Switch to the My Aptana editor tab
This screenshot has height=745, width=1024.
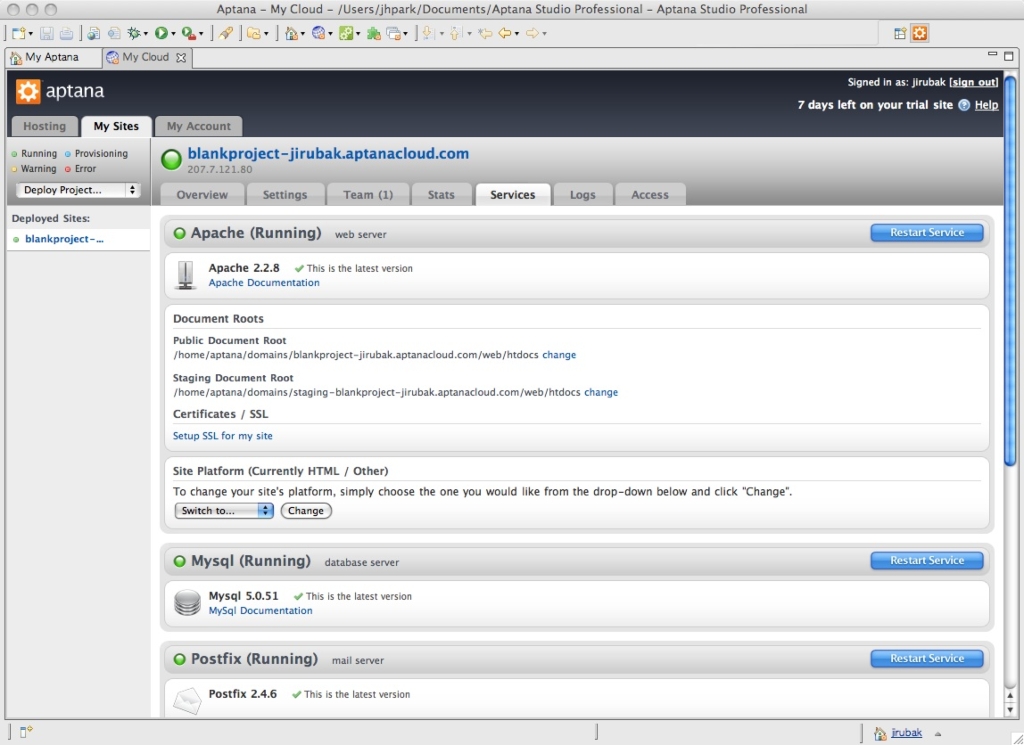click(52, 57)
